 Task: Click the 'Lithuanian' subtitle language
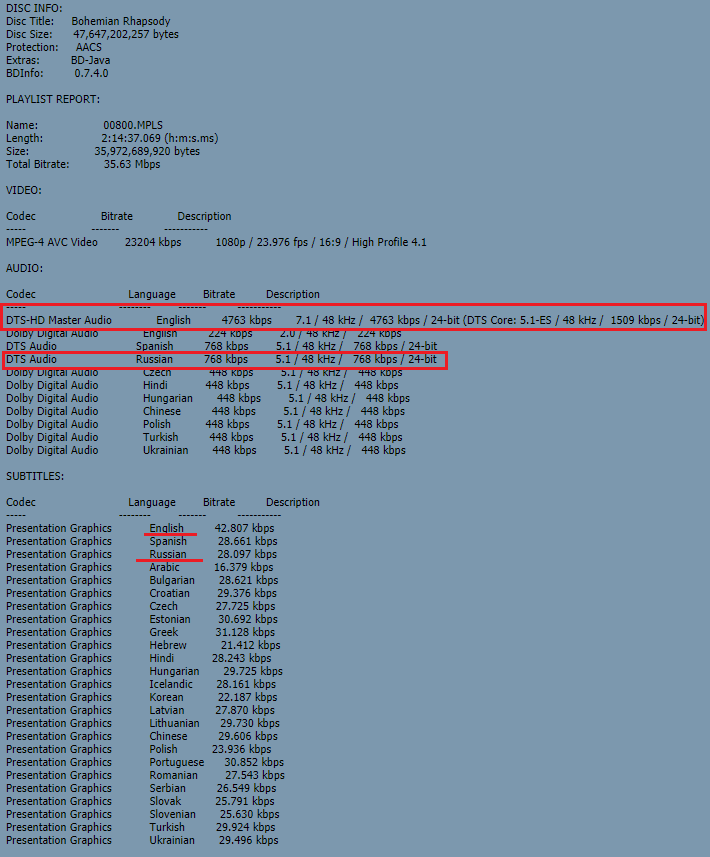point(174,724)
